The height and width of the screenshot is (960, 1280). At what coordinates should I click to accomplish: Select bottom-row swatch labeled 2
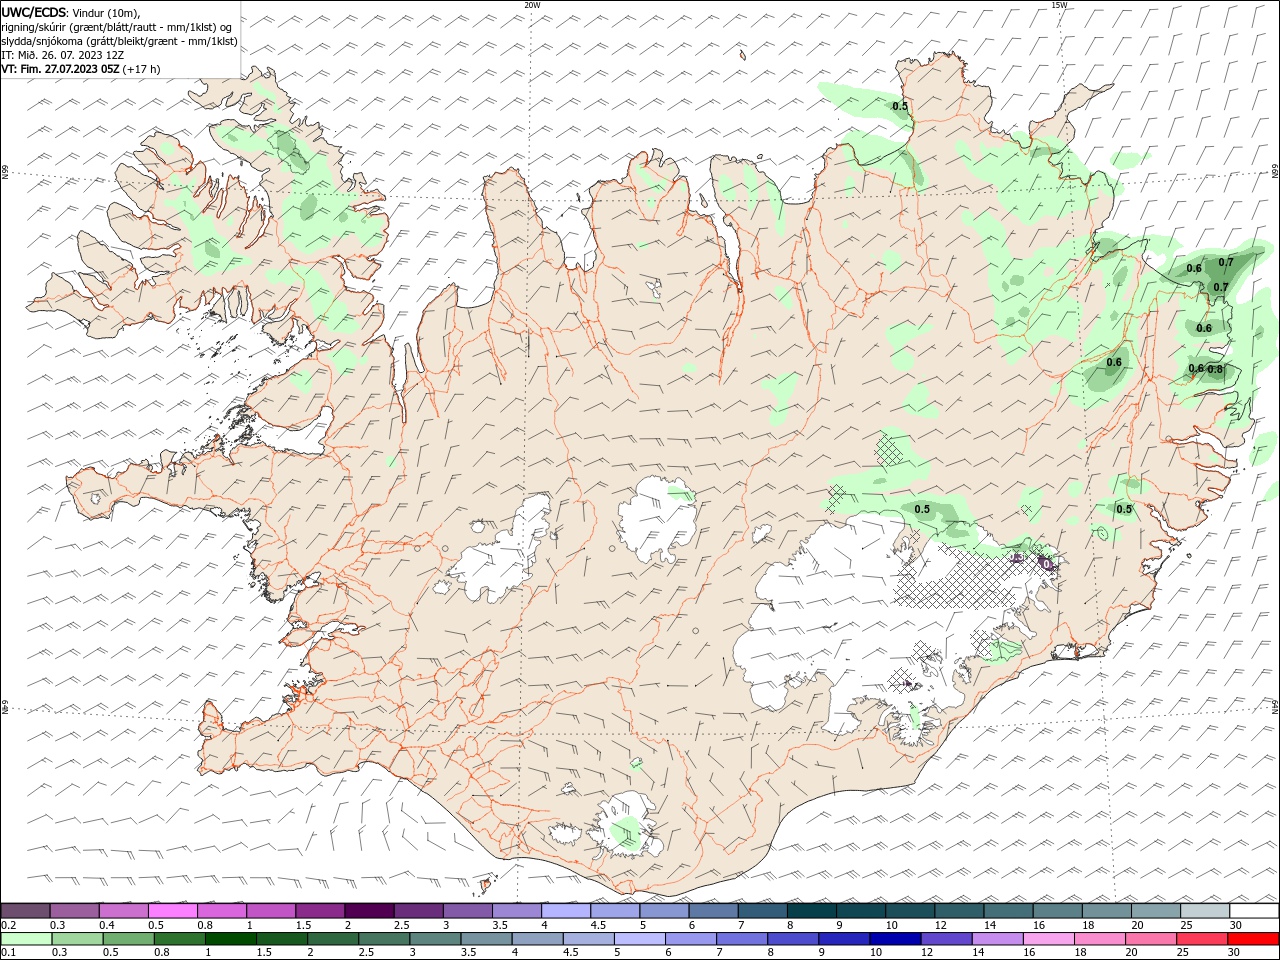pos(333,939)
